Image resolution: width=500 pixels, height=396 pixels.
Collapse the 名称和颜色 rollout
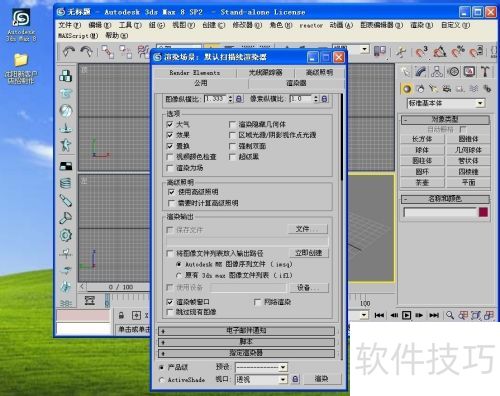tap(445, 199)
